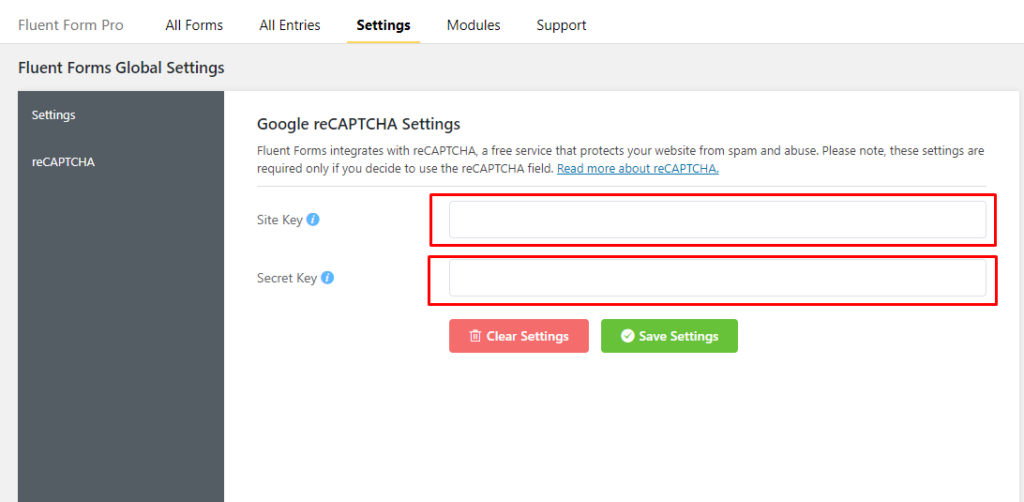Screen dimensions: 1024x502
Task: Click the Google reCAPTCHA Settings heading
Action: (359, 123)
